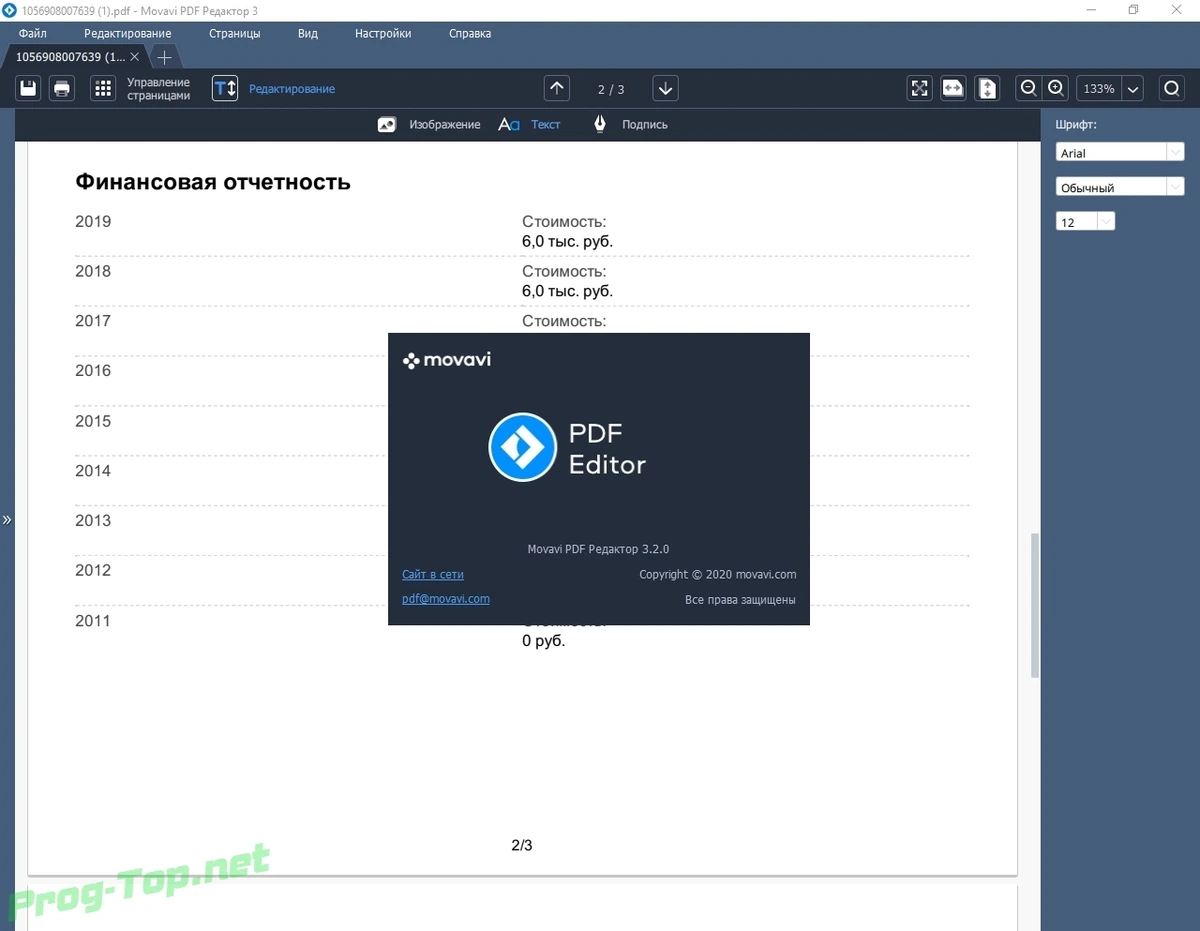Open the Страницы menu
Viewport: 1200px width, 931px height.
click(234, 33)
